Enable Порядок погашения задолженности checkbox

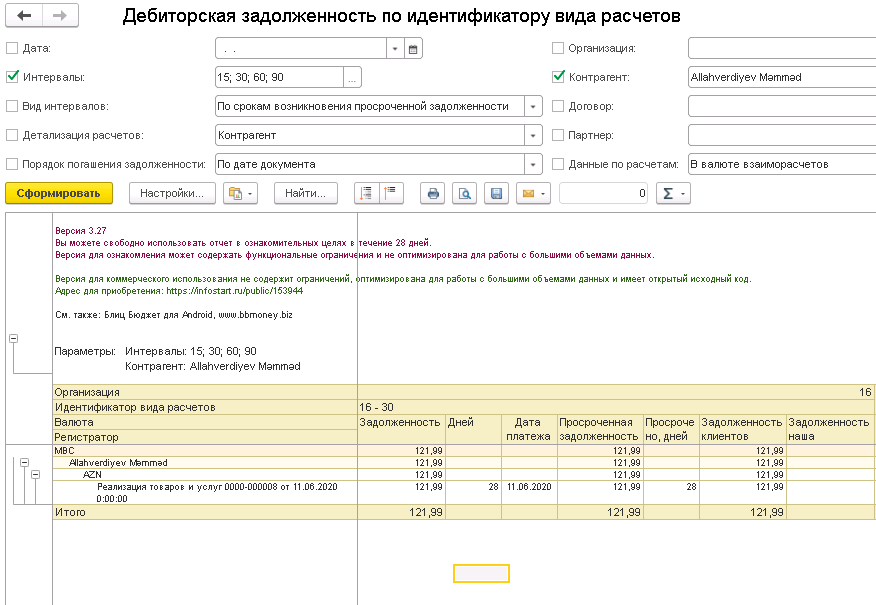(12, 164)
